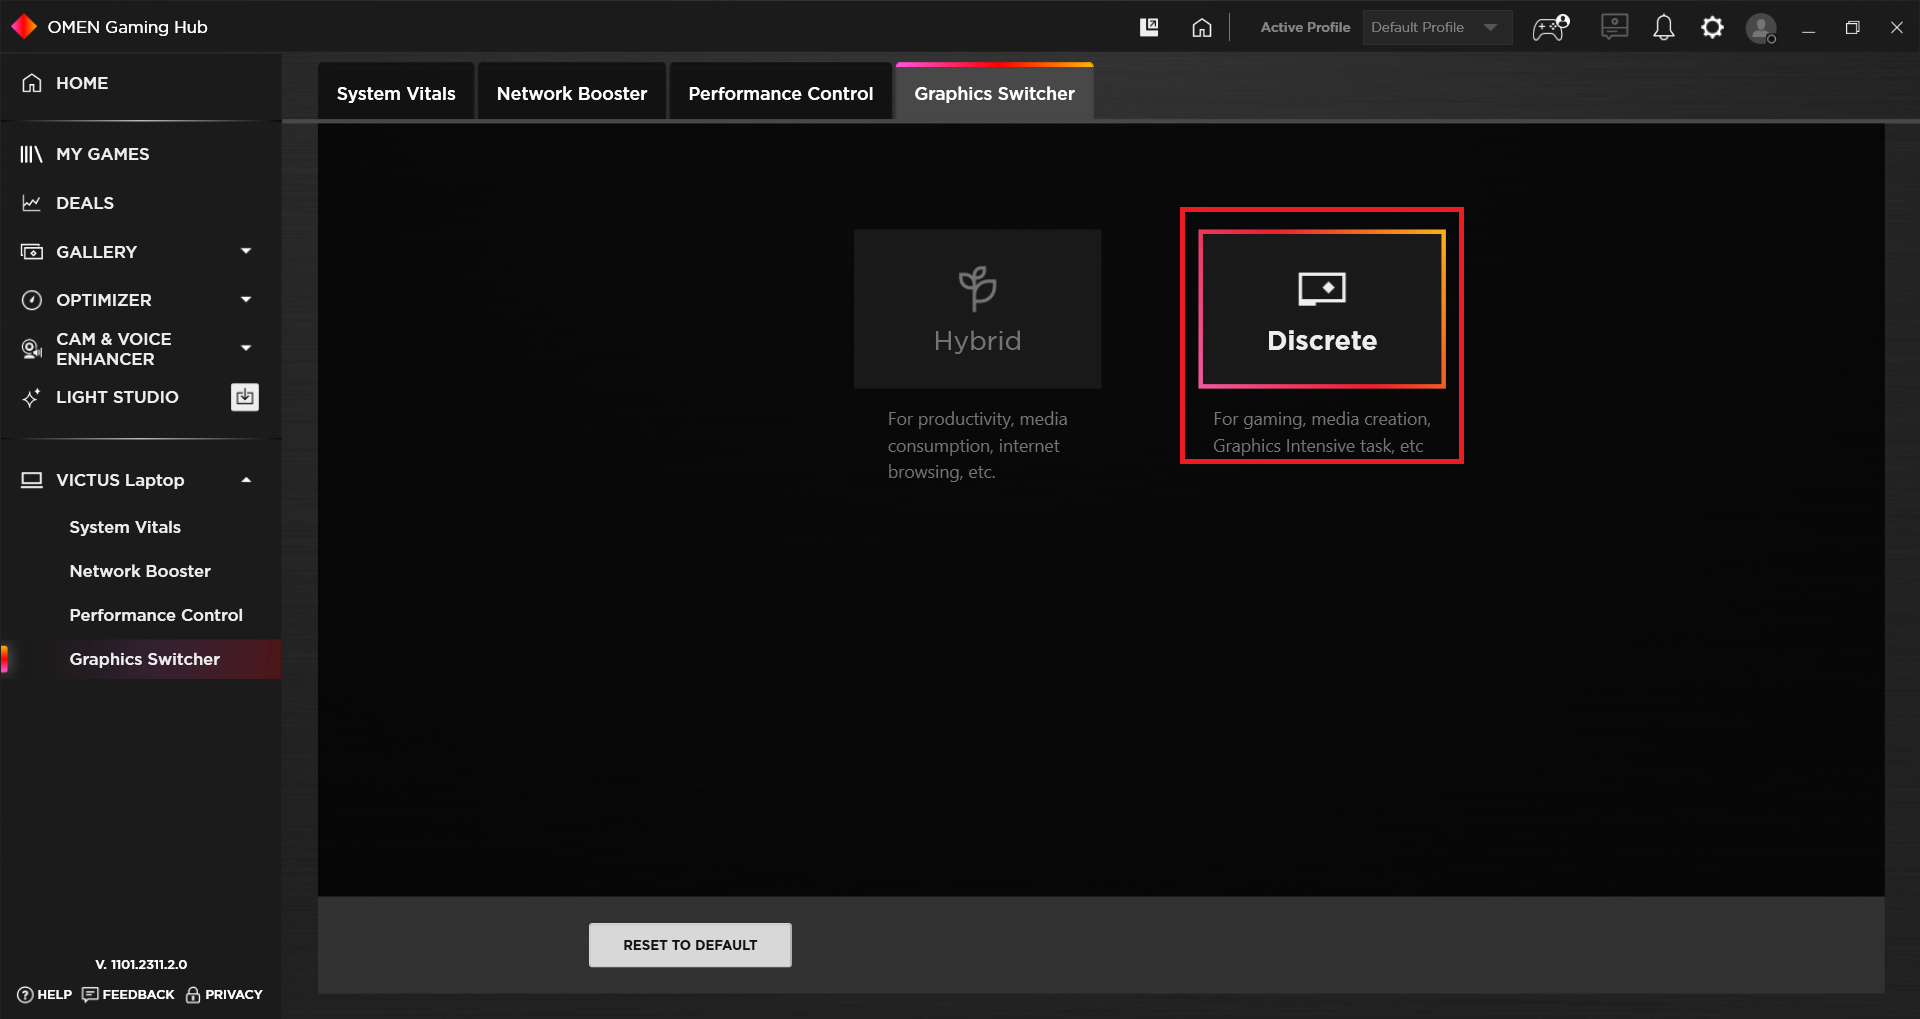Click the Hybrid description text

click(x=977, y=445)
